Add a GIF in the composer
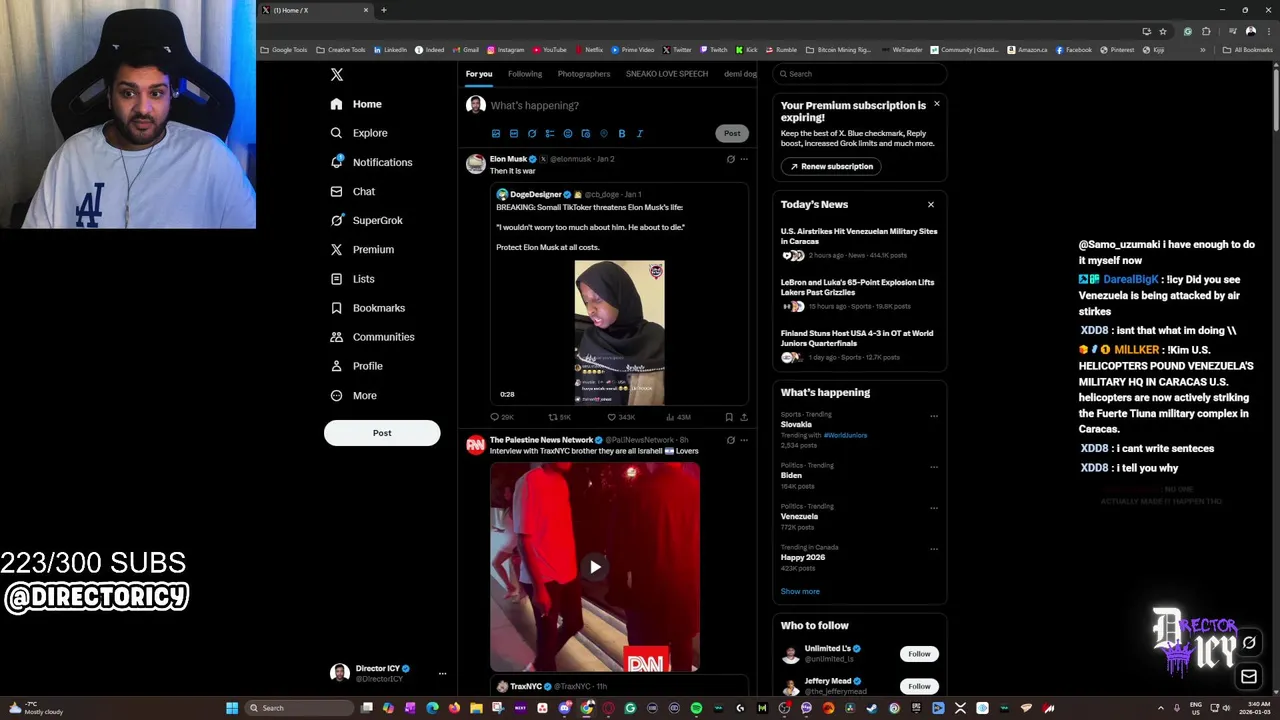Viewport: 1280px width, 720px height. [514, 133]
